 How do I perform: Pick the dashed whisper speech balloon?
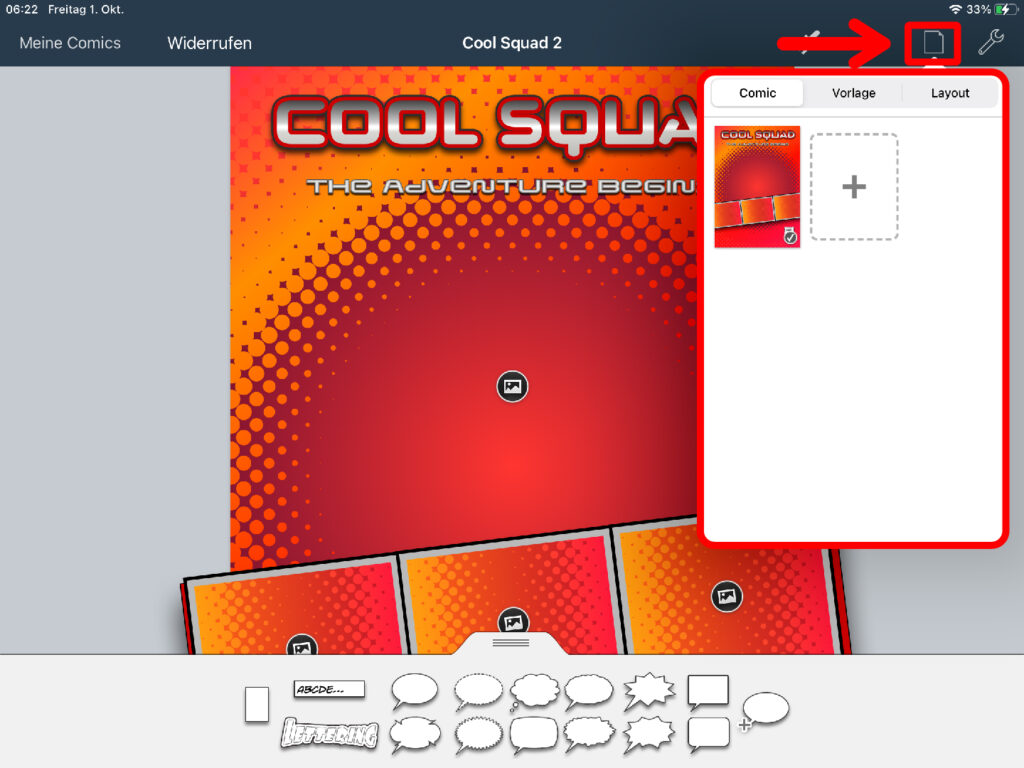[x=478, y=691]
